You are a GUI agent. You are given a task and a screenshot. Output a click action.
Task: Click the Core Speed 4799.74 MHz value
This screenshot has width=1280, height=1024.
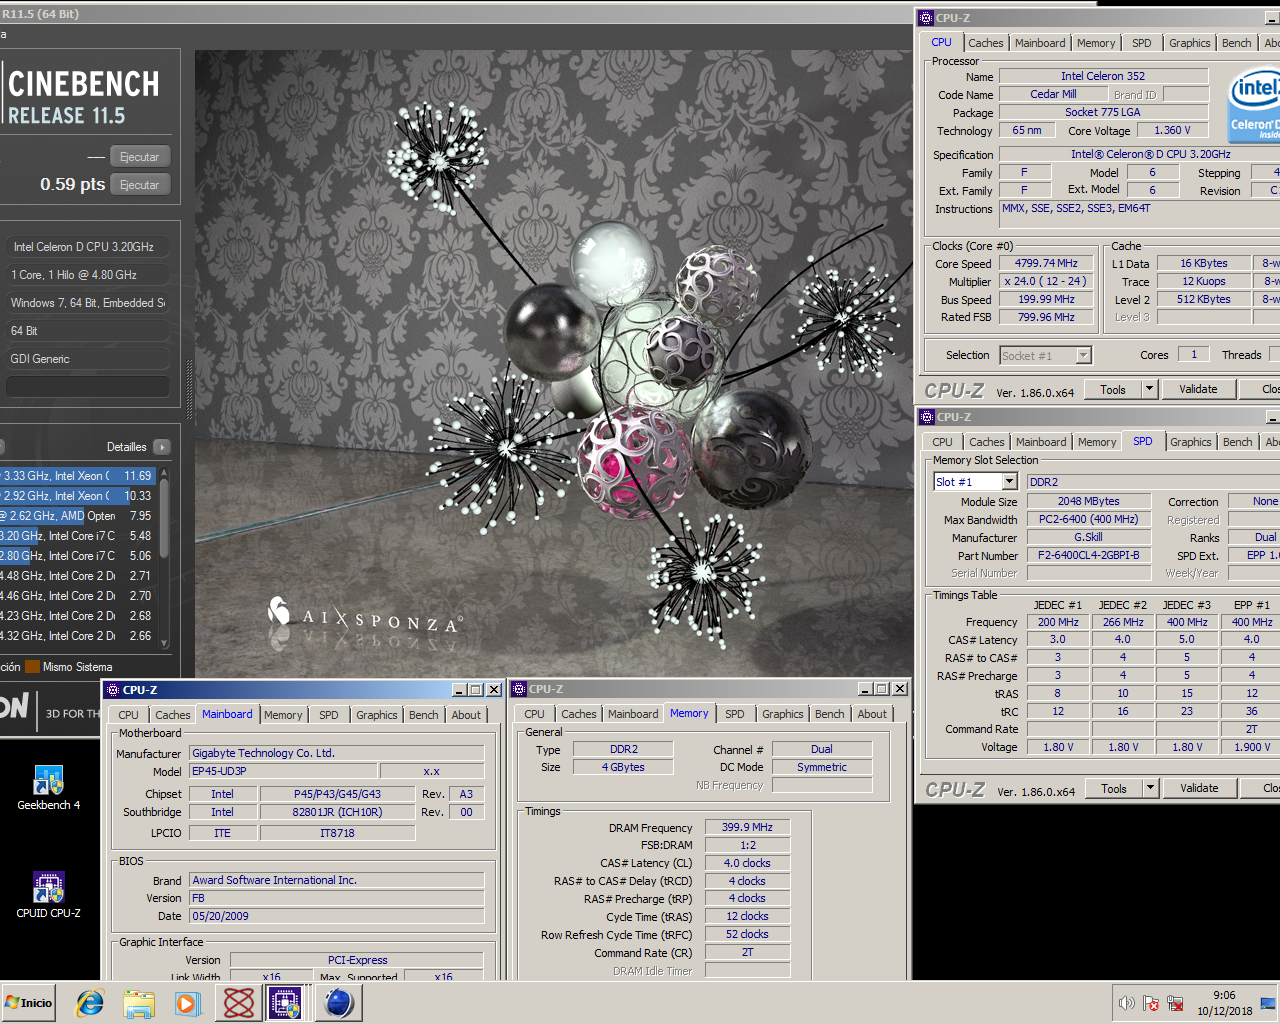[x=1046, y=264]
